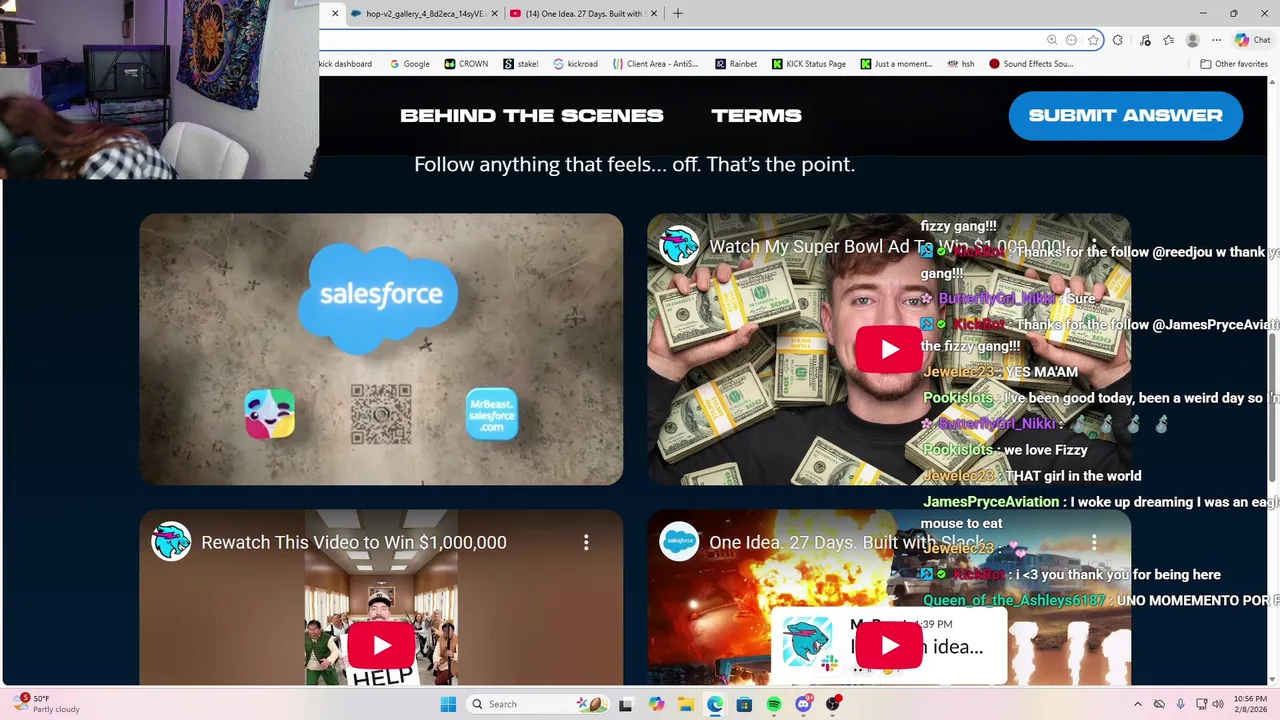Click the MrBeast.salesforce.com tile
1280x720 pixels.
[492, 414]
